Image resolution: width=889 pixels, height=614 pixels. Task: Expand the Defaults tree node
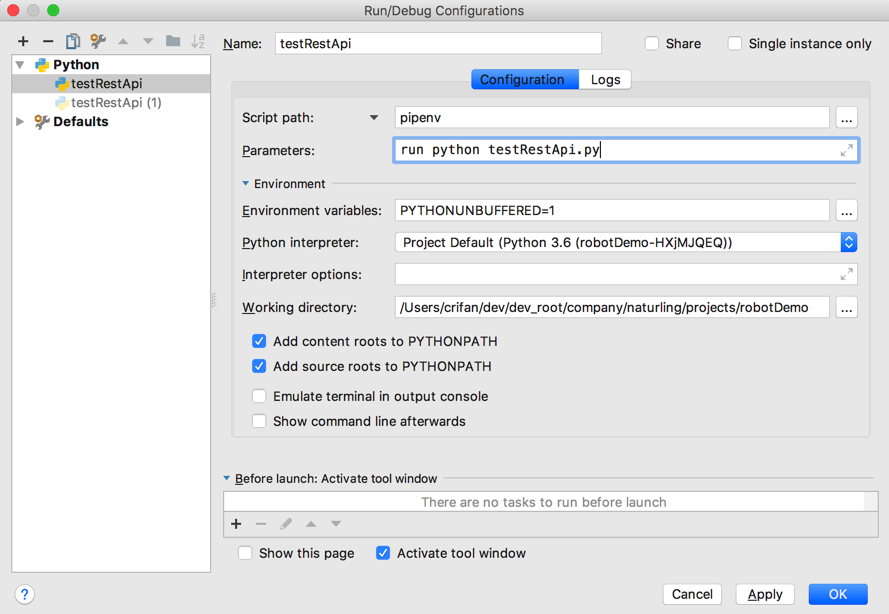20,122
